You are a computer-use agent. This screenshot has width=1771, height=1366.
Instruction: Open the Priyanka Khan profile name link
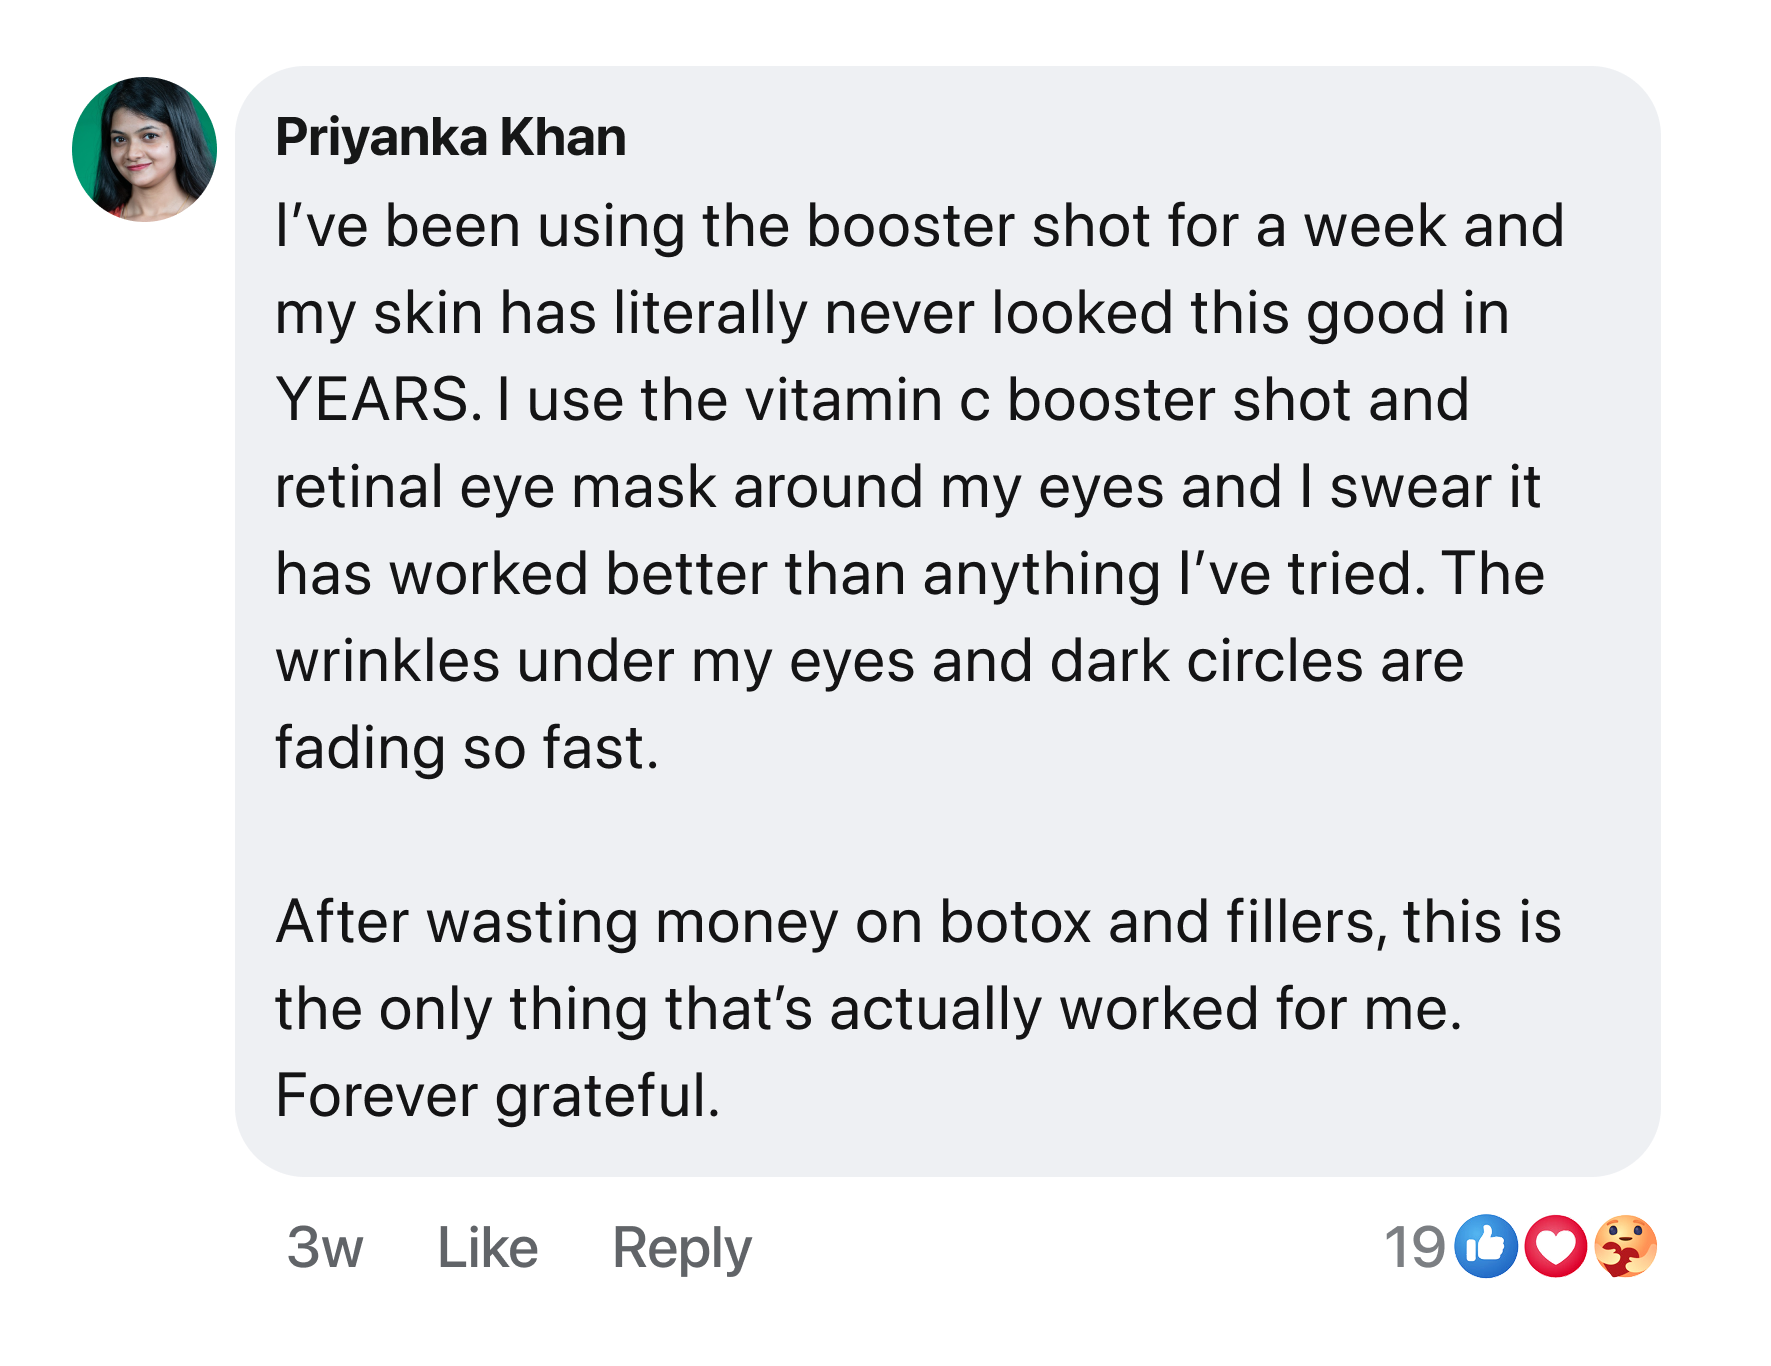tap(450, 137)
